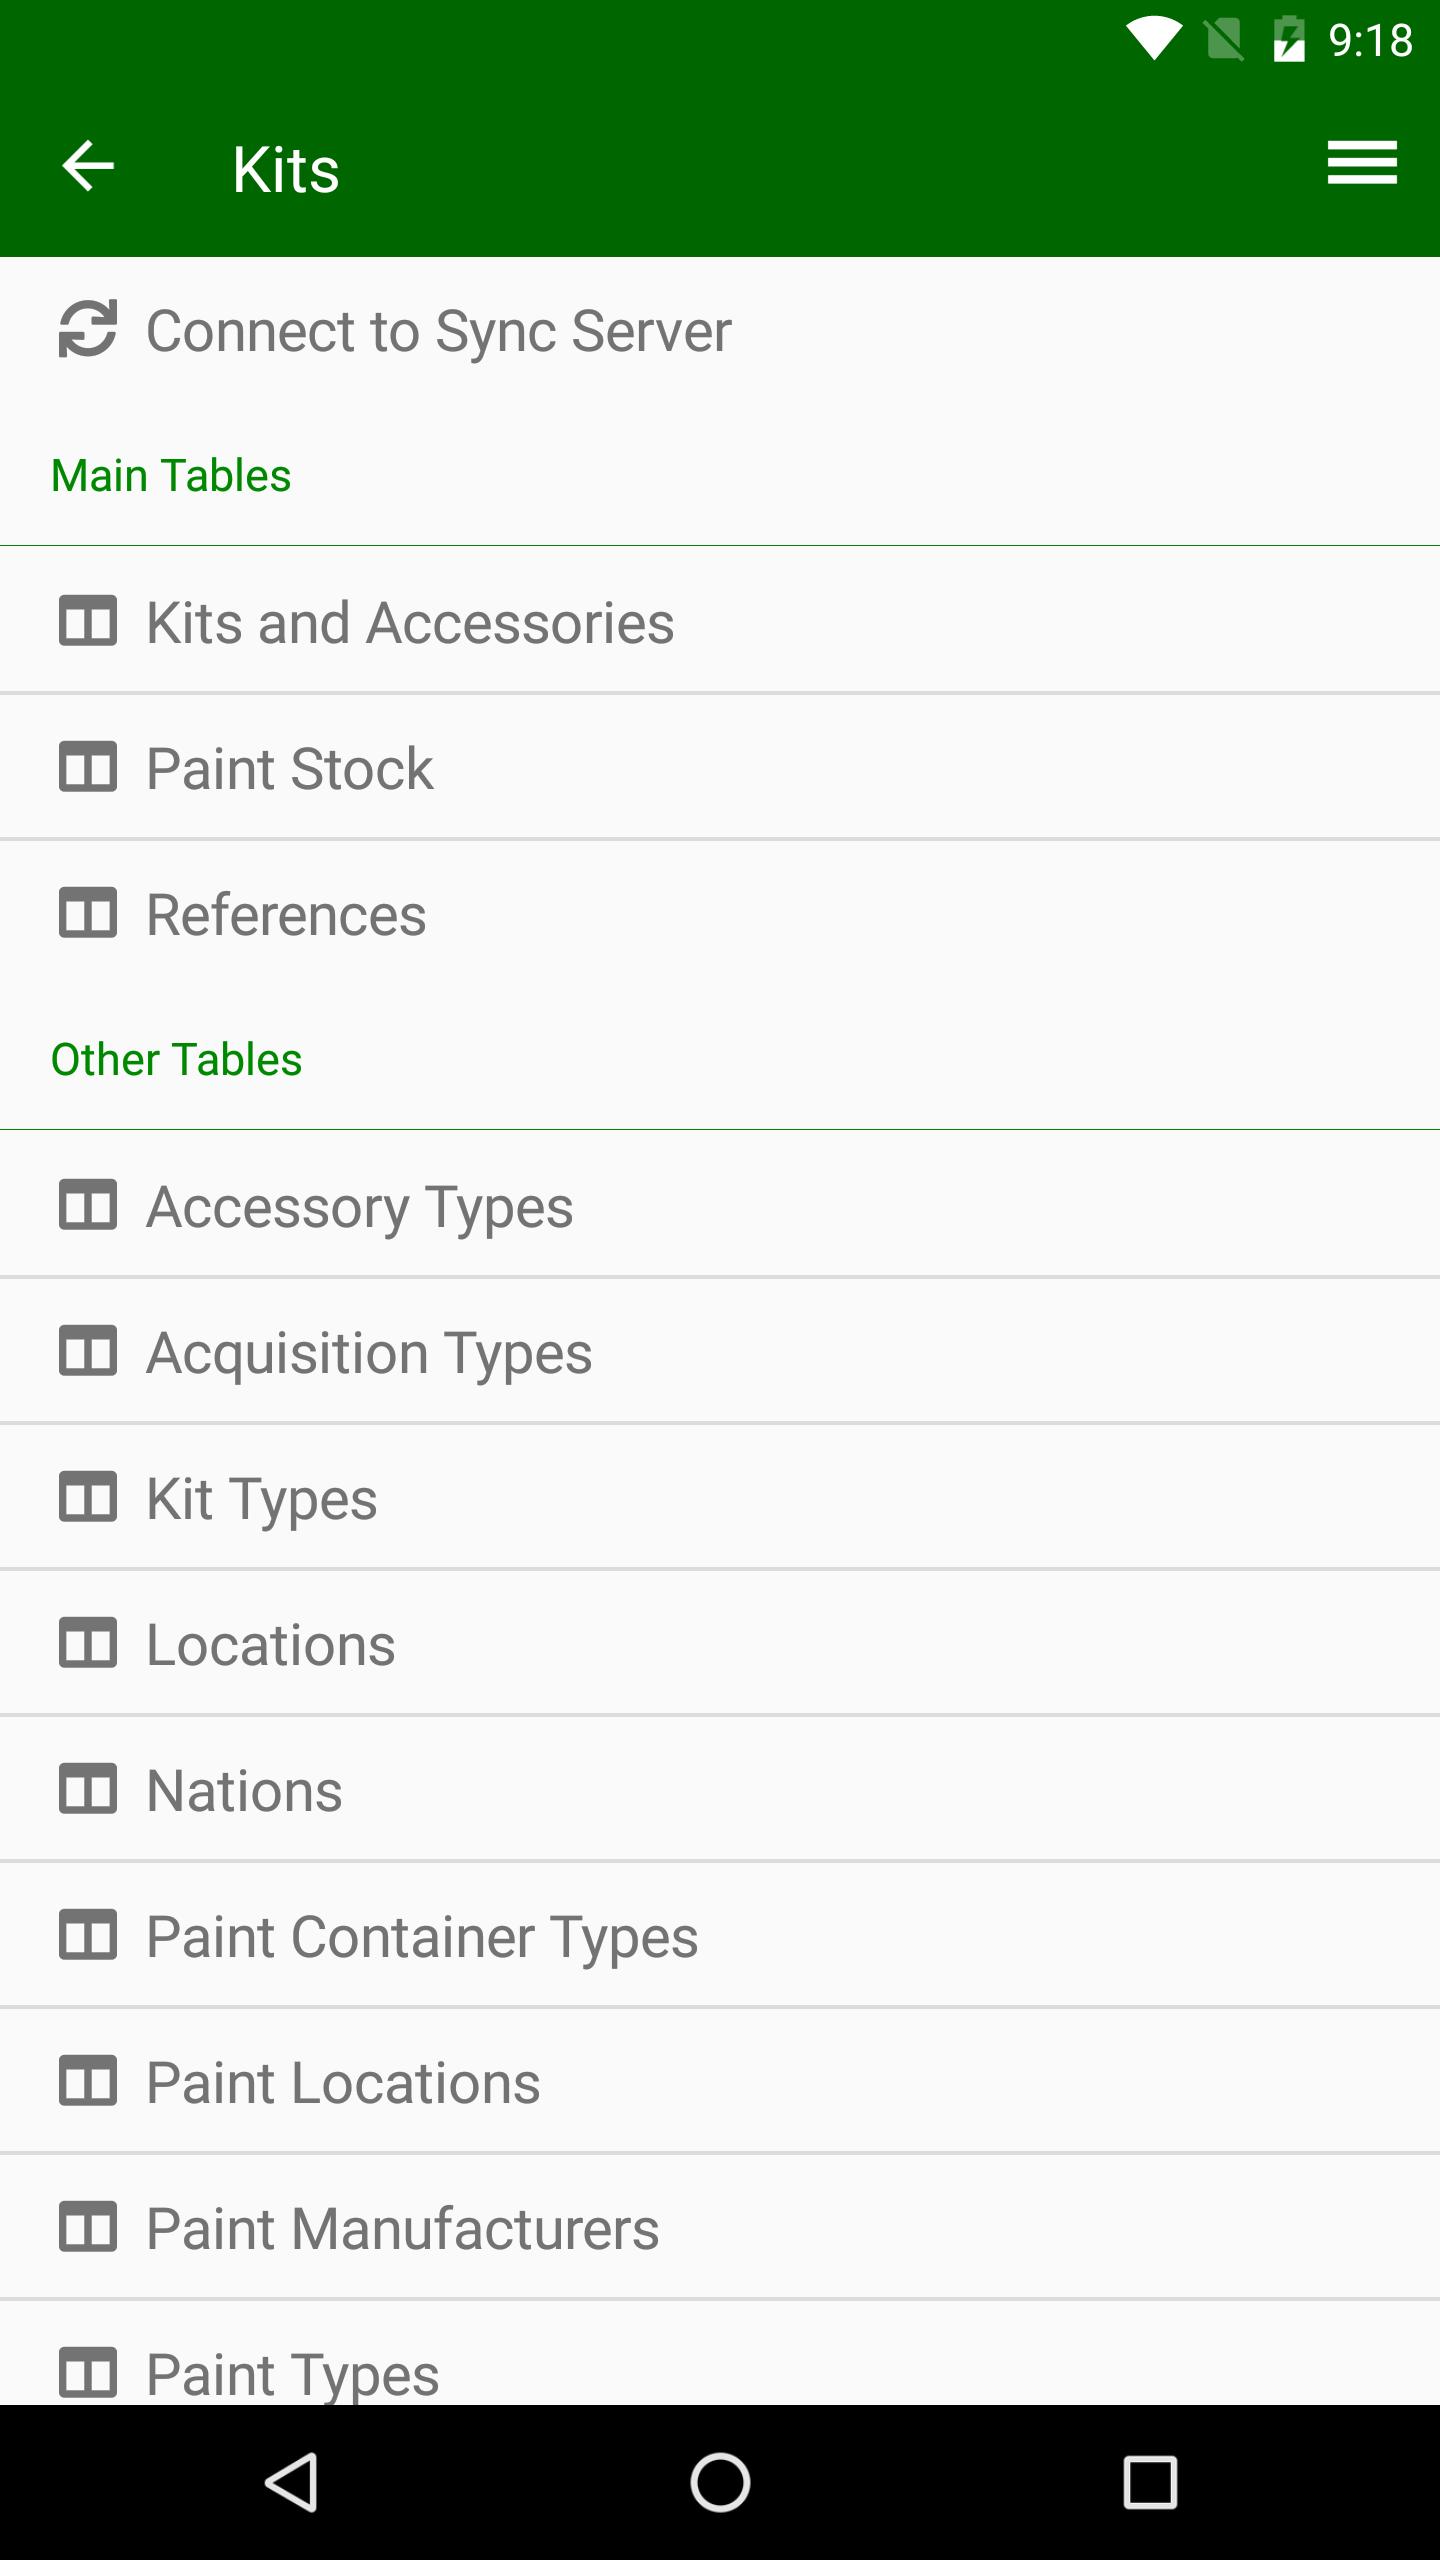Tap the back arrow in header
Viewport: 1440px width, 2560px height.
[x=88, y=166]
